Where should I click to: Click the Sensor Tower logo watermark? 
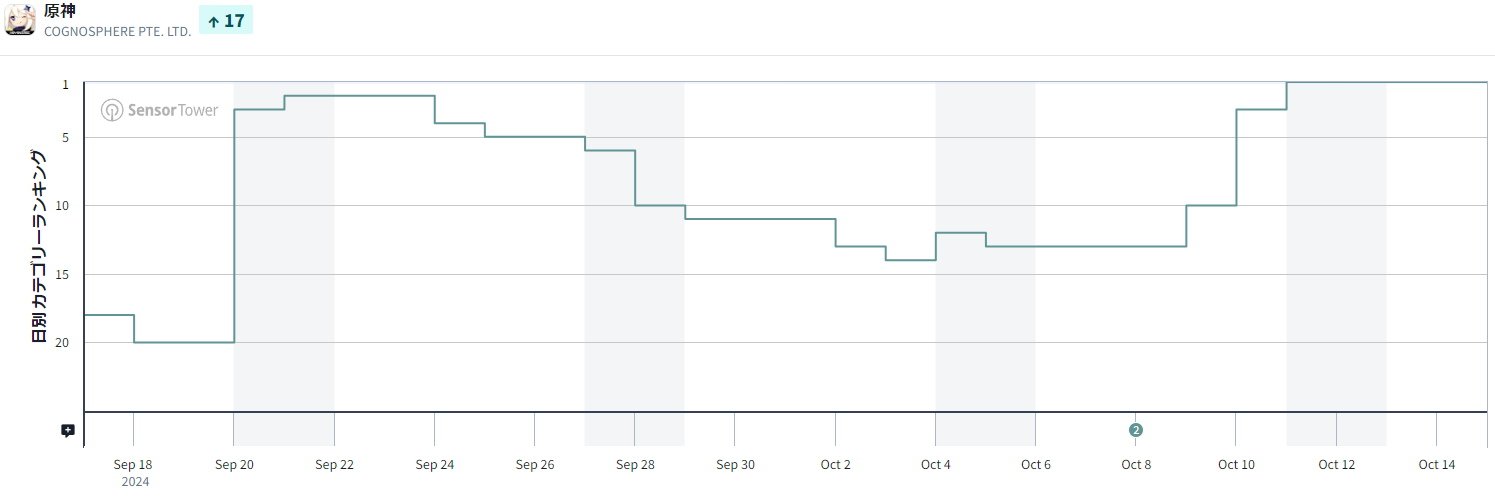[160, 110]
